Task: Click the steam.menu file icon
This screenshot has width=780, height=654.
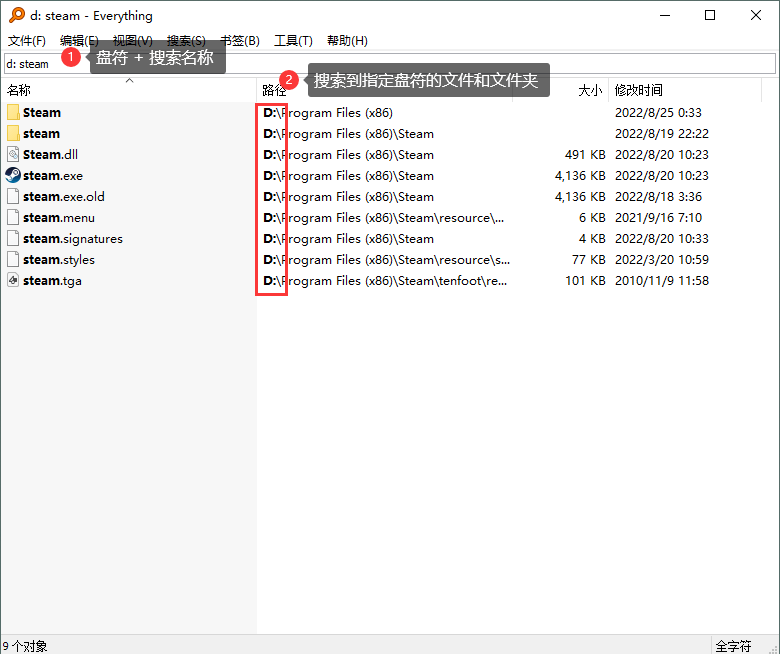Action: click(x=13, y=217)
